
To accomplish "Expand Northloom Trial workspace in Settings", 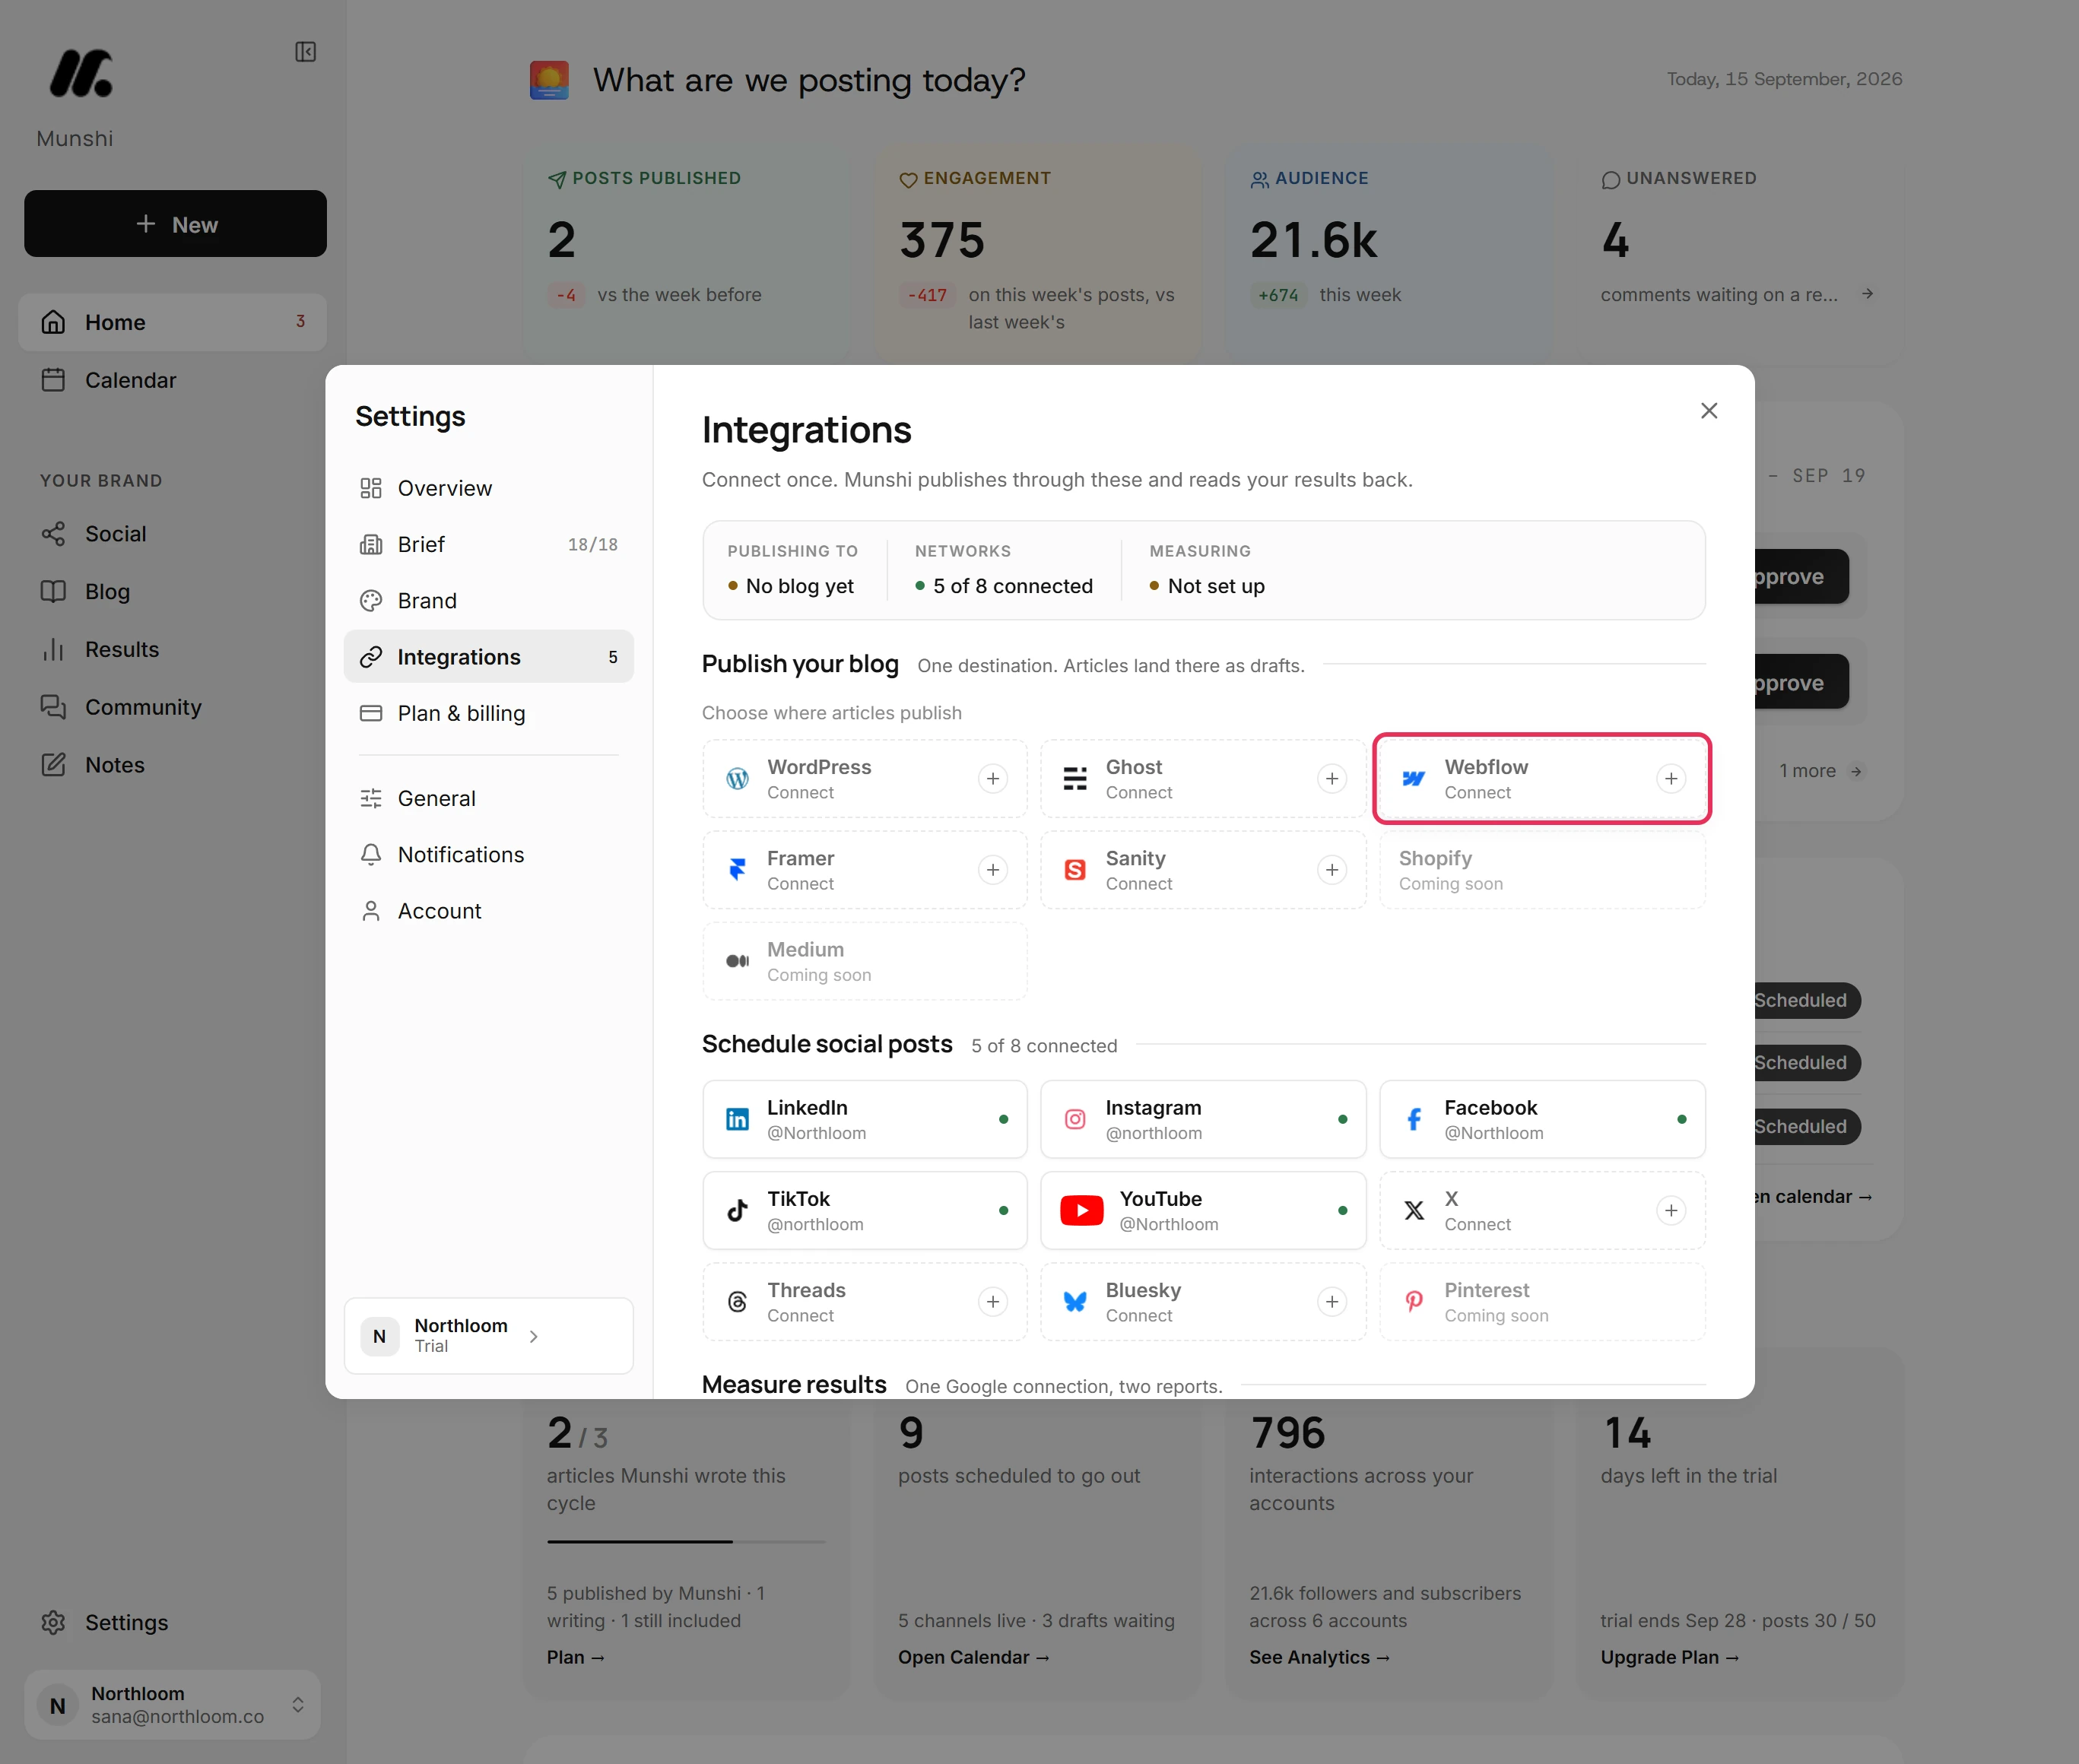I will point(488,1336).
